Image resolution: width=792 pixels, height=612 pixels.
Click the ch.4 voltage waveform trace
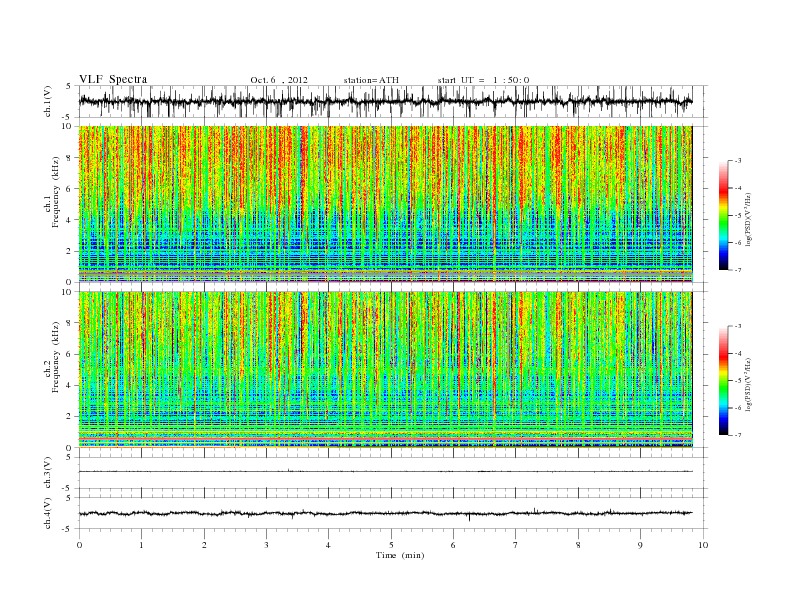pyautogui.click(x=386, y=513)
